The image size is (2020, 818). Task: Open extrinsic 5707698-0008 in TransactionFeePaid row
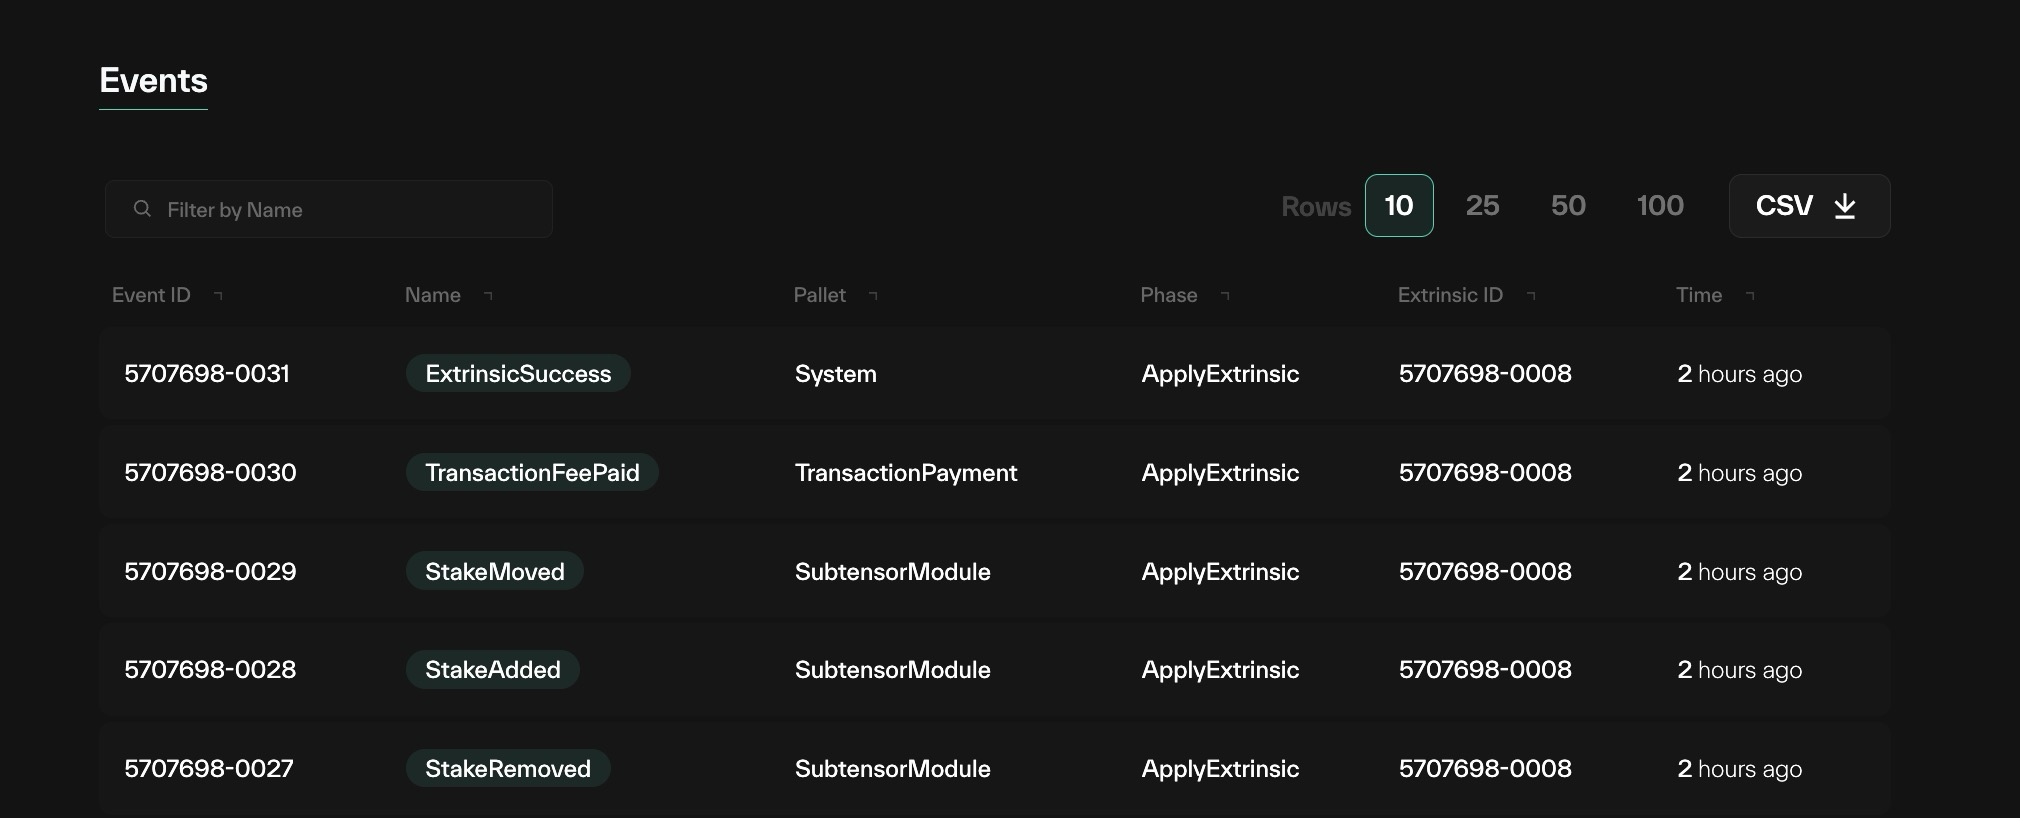[1485, 473]
